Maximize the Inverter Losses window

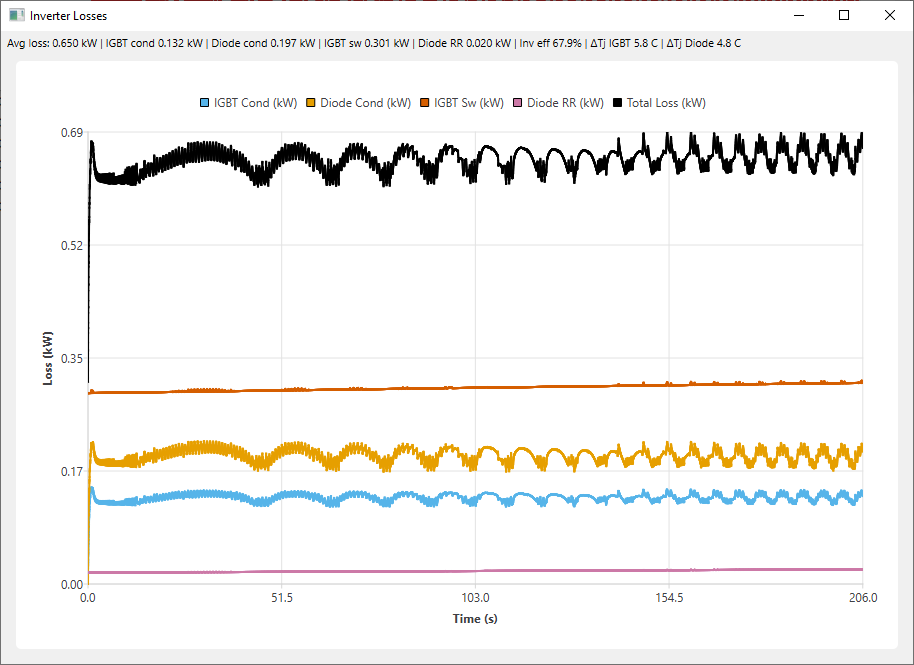(x=844, y=16)
